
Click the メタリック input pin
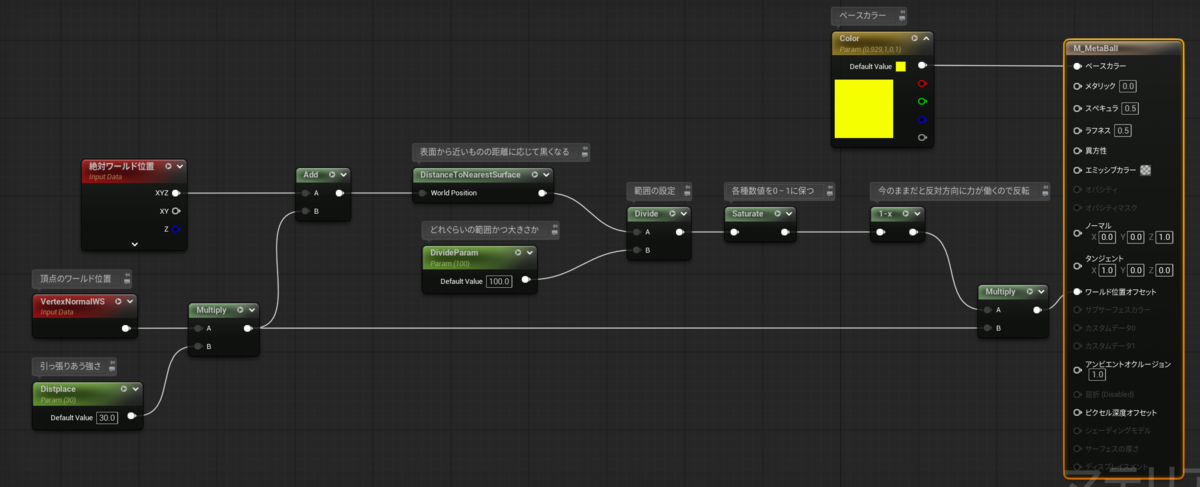[x=1077, y=87]
